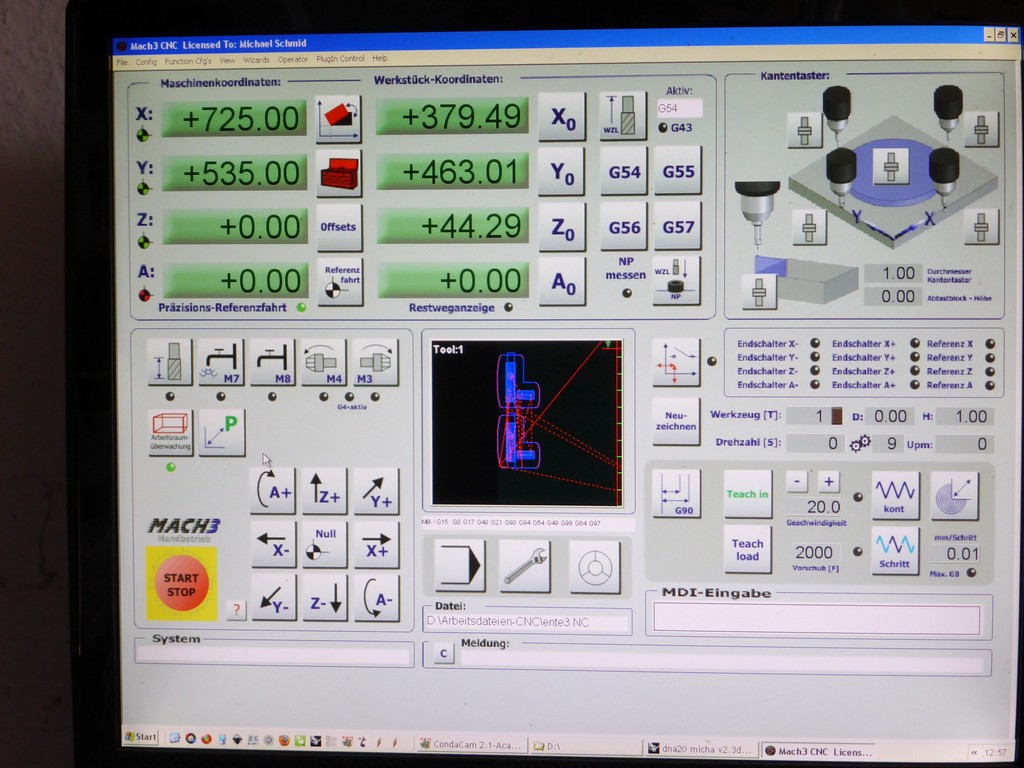Open the wrench settings icon
The image size is (1024, 768).
click(x=525, y=566)
